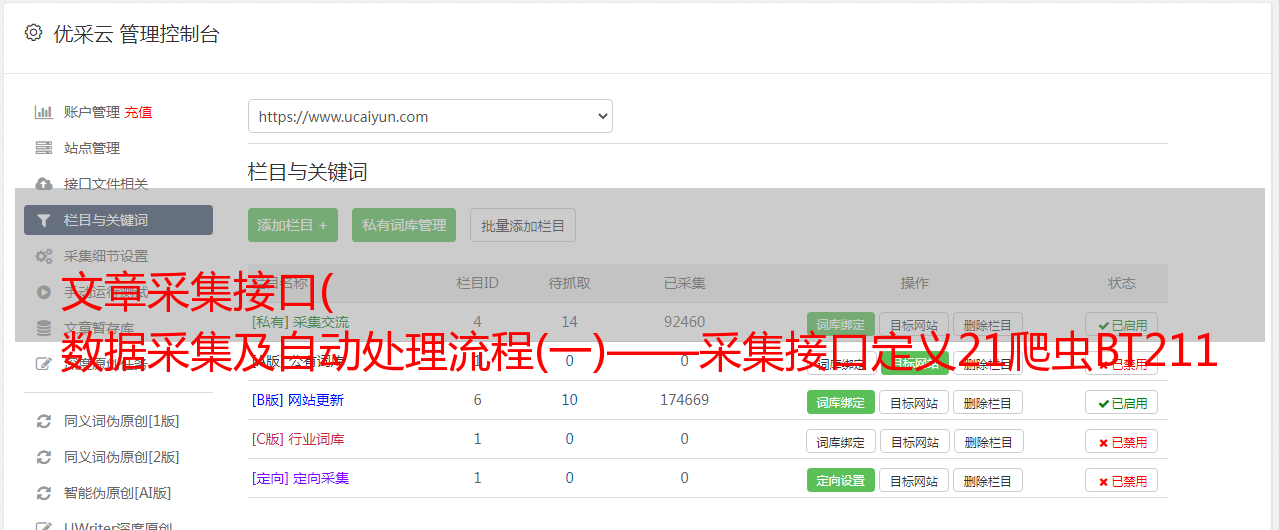This screenshot has width=1279, height=530.
Task: Click the 私有词库管理 button
Action: pyautogui.click(x=404, y=225)
